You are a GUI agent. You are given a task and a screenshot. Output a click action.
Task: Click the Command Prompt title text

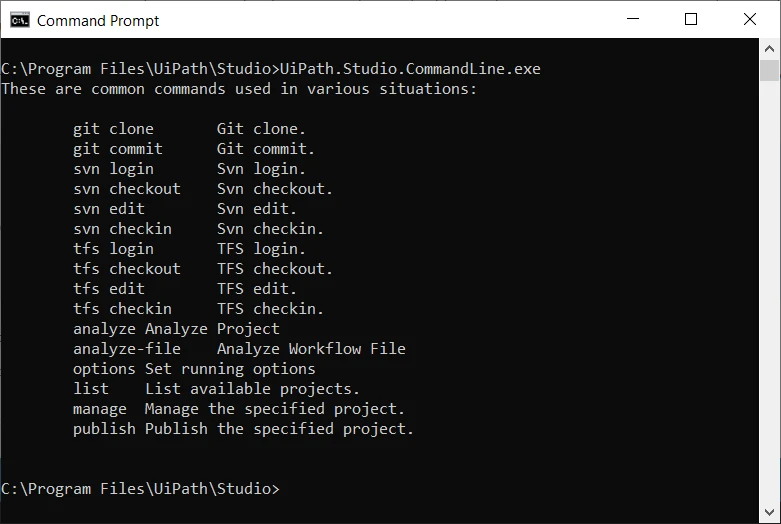click(x=98, y=20)
